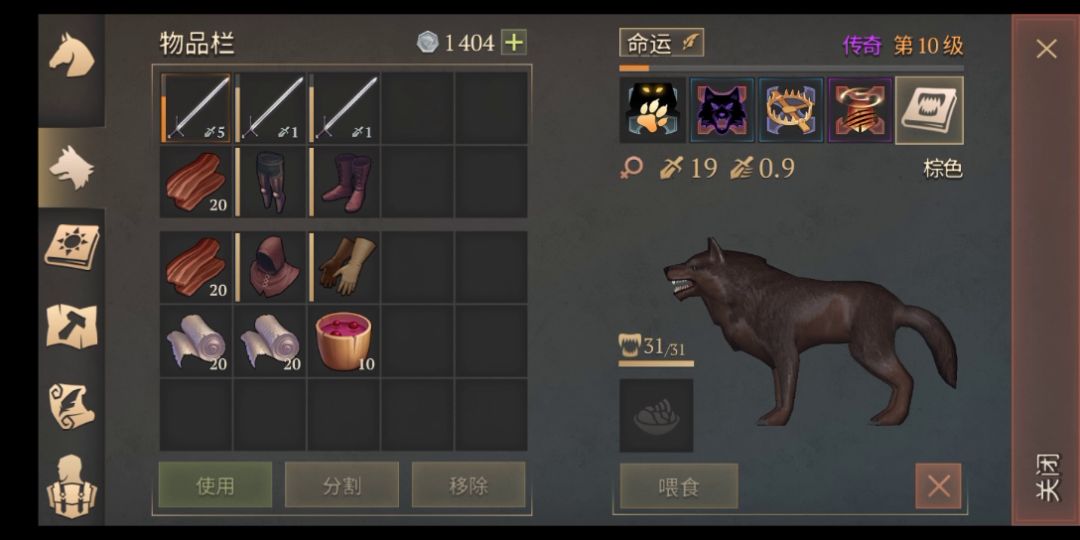Image resolution: width=1080 pixels, height=540 pixels.
Task: Click the 分割 button
Action: click(x=342, y=485)
